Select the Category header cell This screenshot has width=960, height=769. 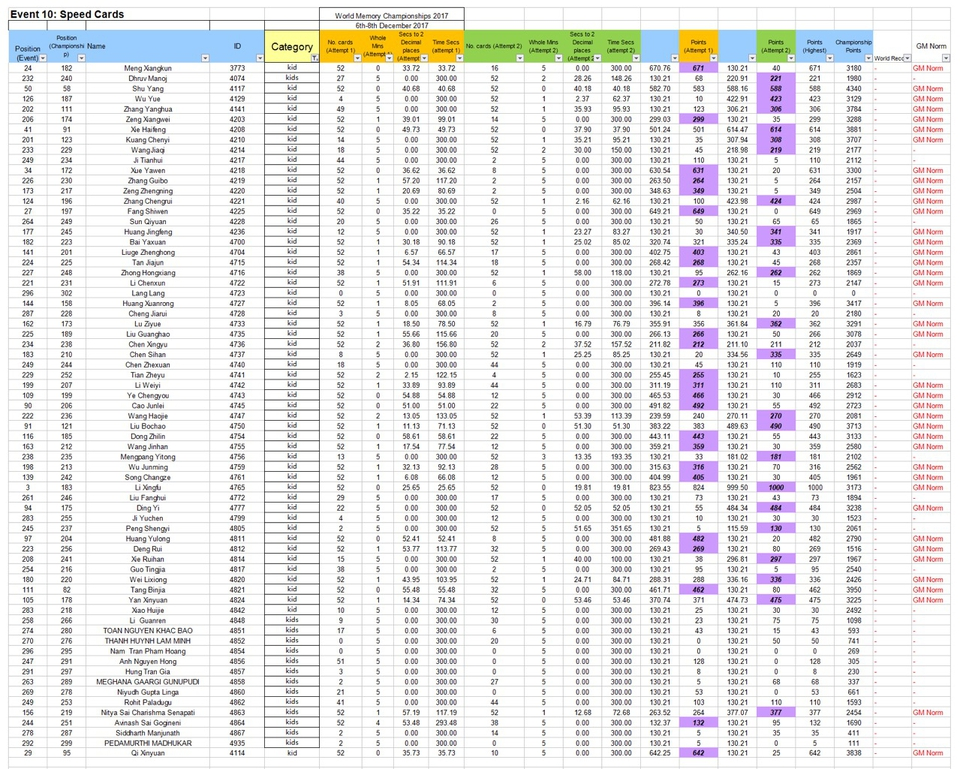292,47
